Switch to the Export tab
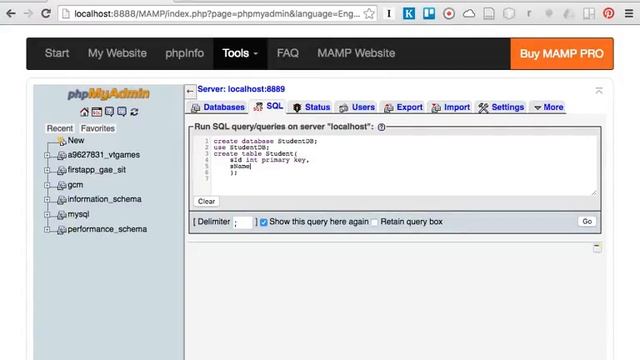 pyautogui.click(x=403, y=107)
